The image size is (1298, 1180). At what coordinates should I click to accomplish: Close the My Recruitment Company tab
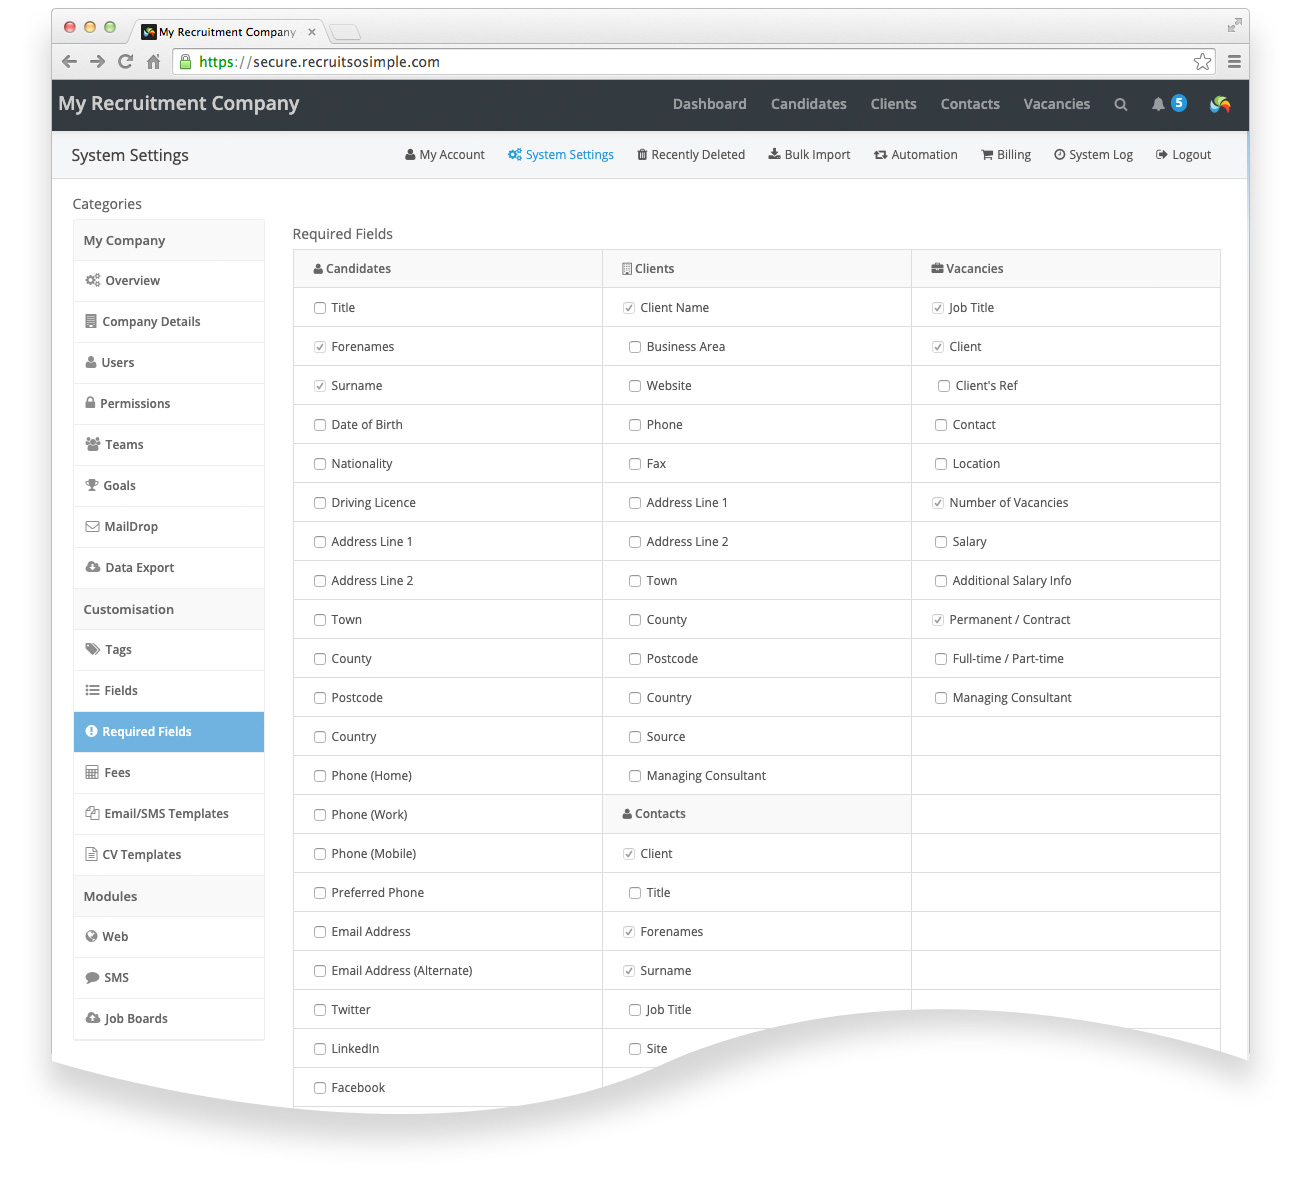312,32
